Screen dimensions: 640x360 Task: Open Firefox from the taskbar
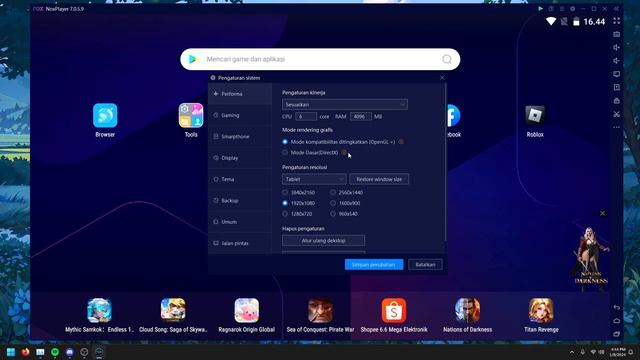click(x=25, y=352)
